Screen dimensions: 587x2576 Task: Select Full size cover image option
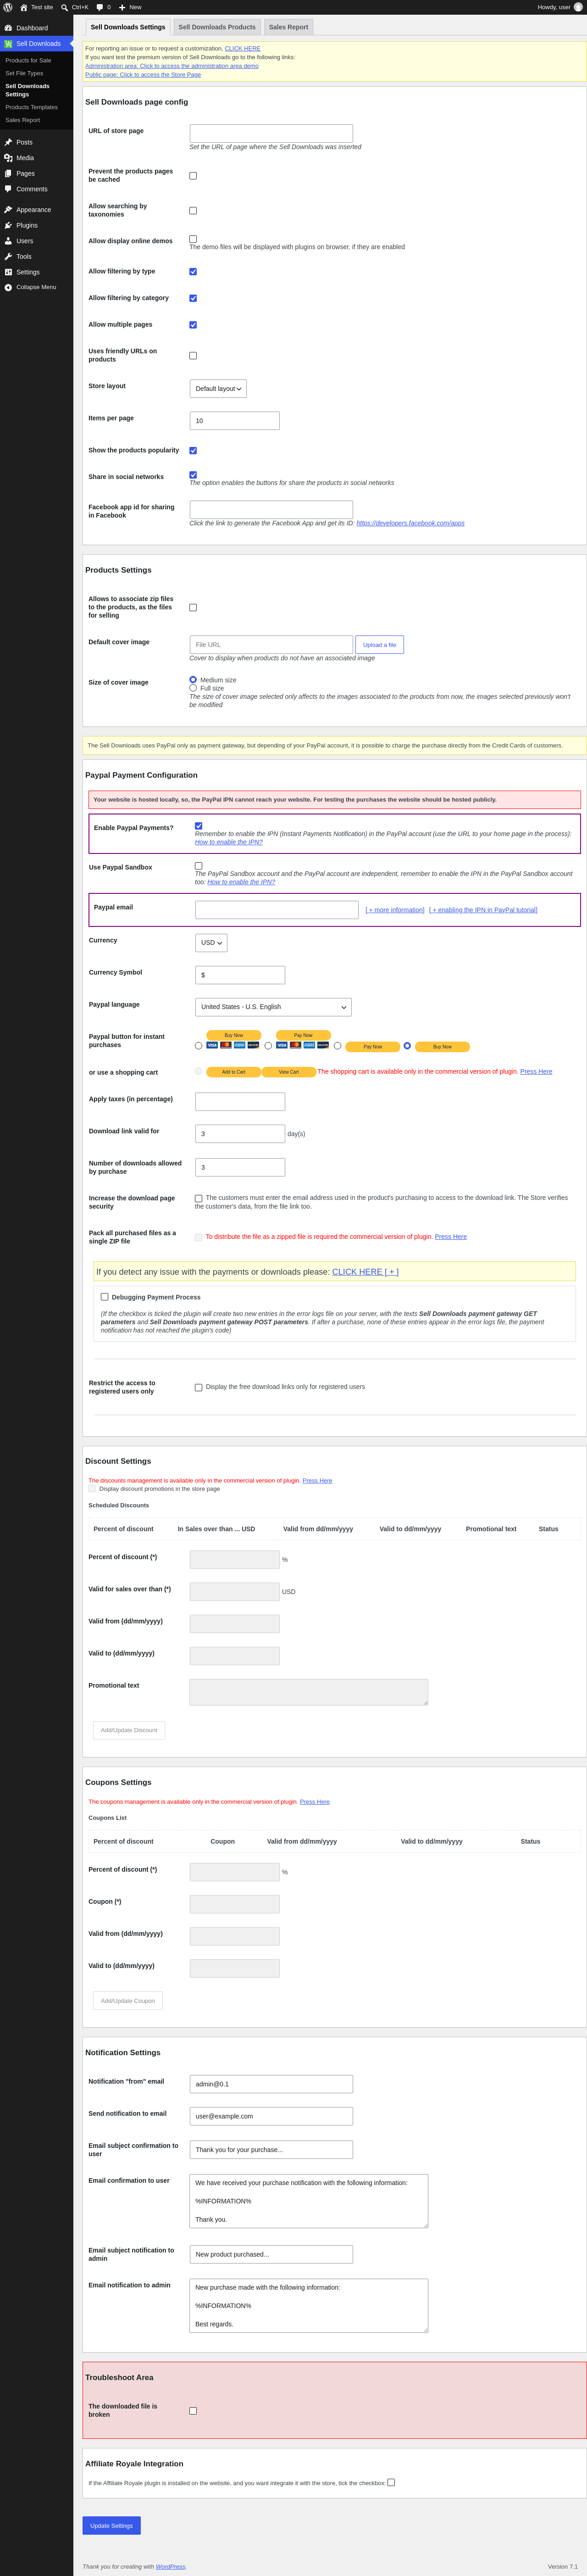coord(193,688)
